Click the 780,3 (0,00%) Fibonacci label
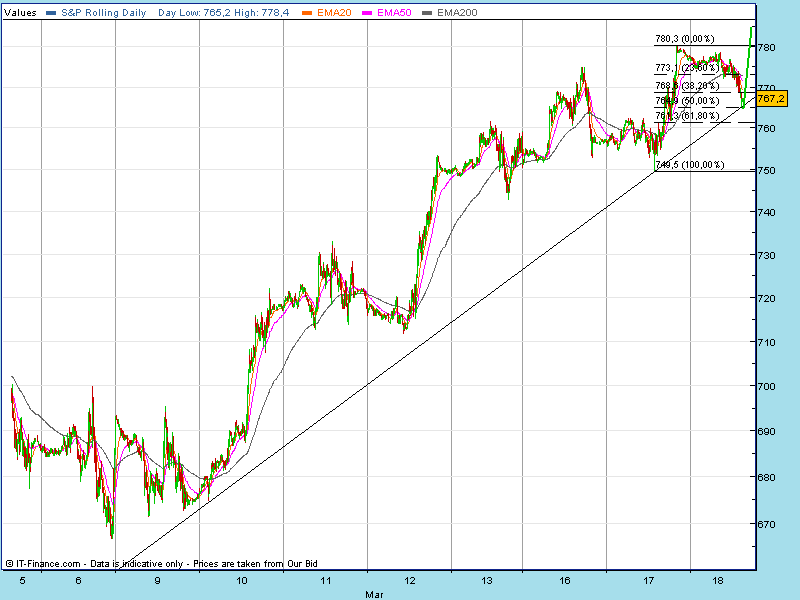Viewport: 800px width, 600px height. [684, 39]
